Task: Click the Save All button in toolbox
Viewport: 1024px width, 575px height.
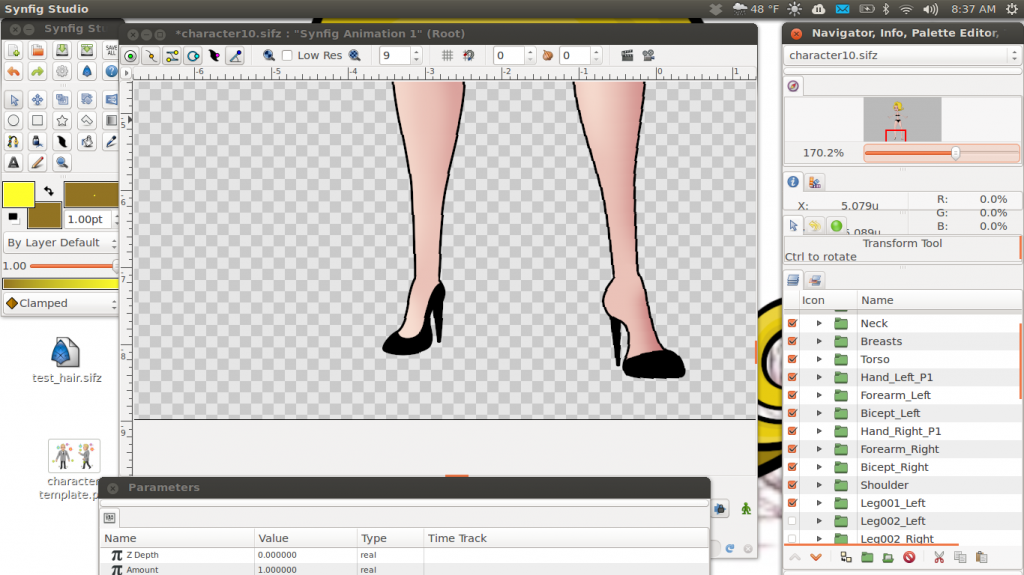Action: tap(111, 51)
